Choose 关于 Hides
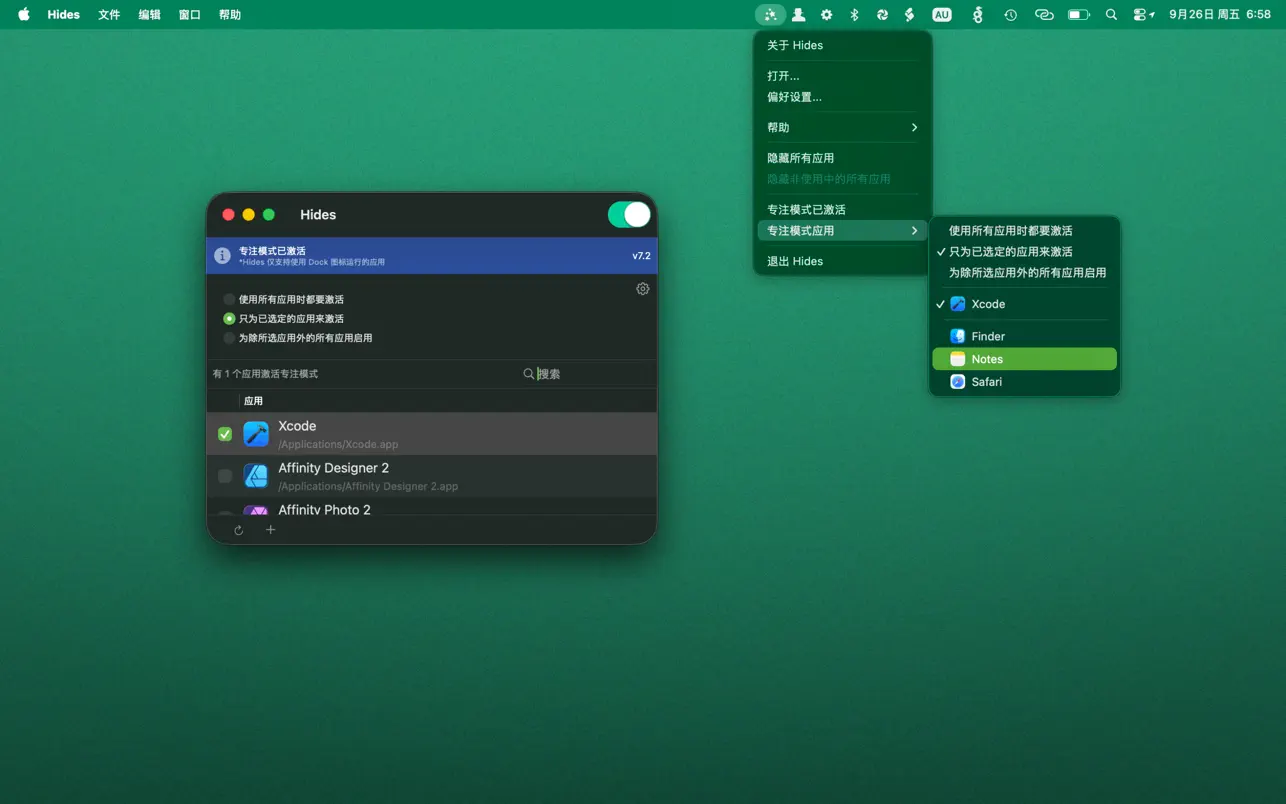The height and width of the screenshot is (804, 1286). (x=842, y=45)
